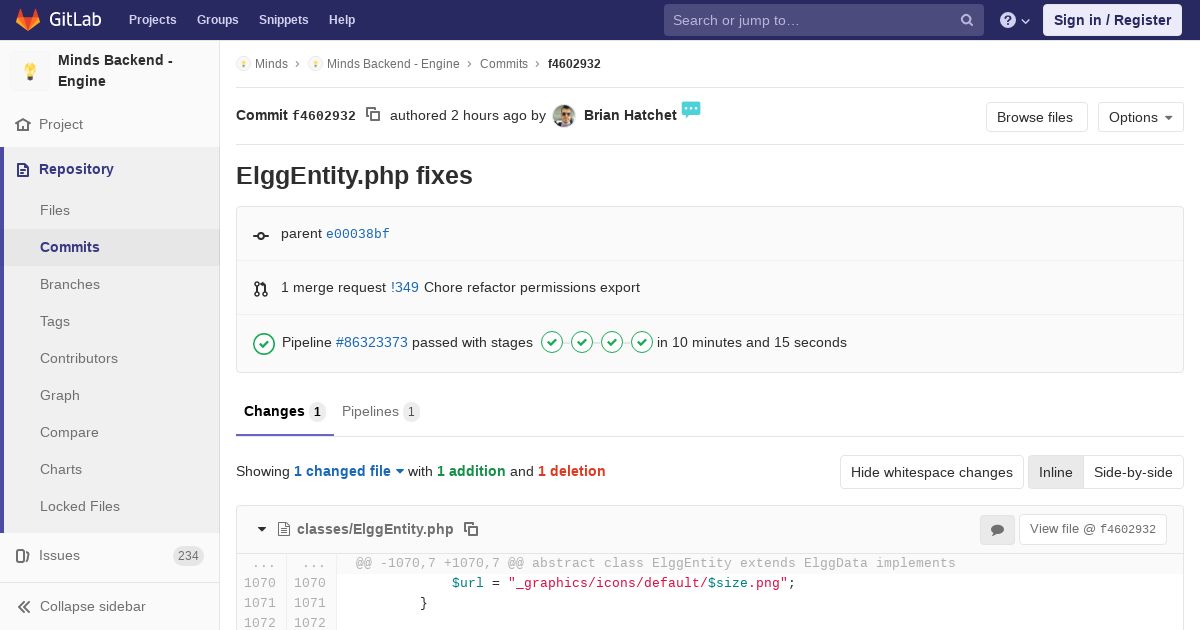Viewport: 1200px width, 630px height.
Task: Click the third pipeline stage check icon
Action: click(612, 342)
